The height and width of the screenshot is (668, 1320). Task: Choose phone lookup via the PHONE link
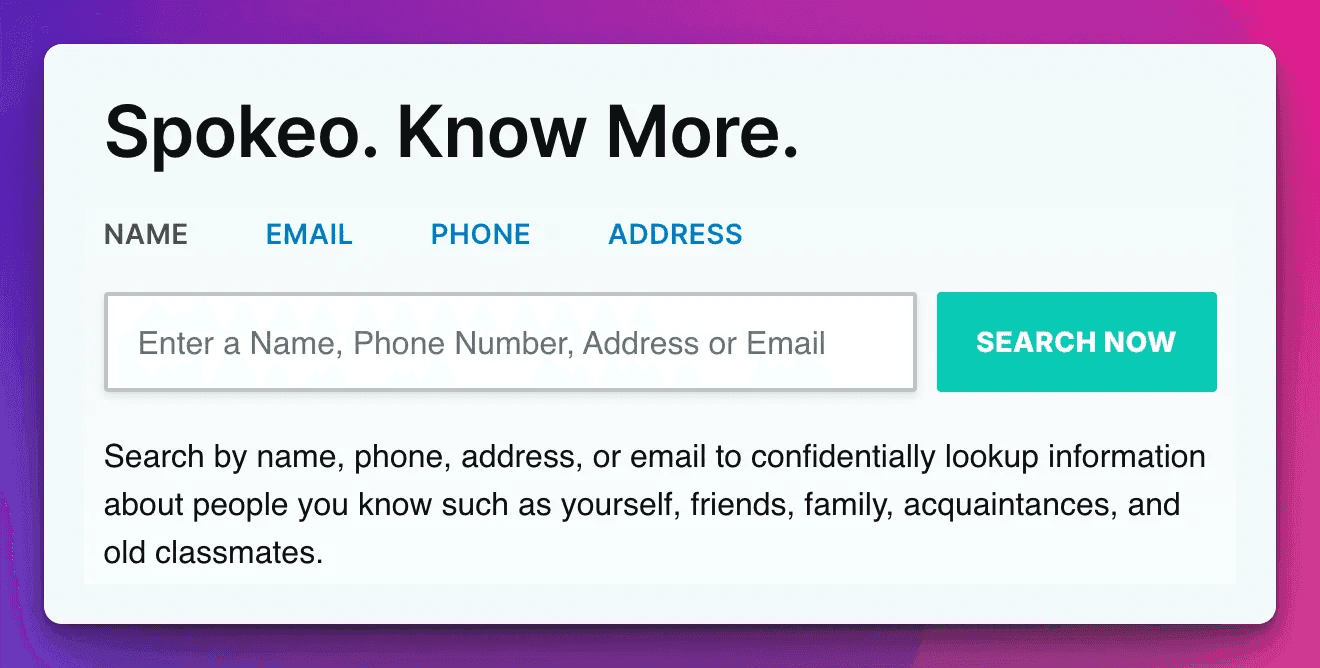[x=480, y=235]
